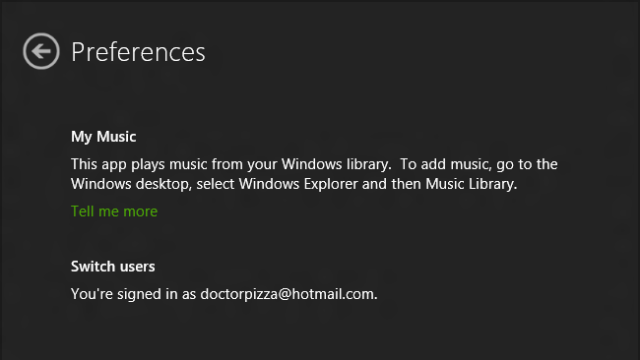The image size is (640, 360).
Task: Click the word select in the description
Action: click(216, 184)
